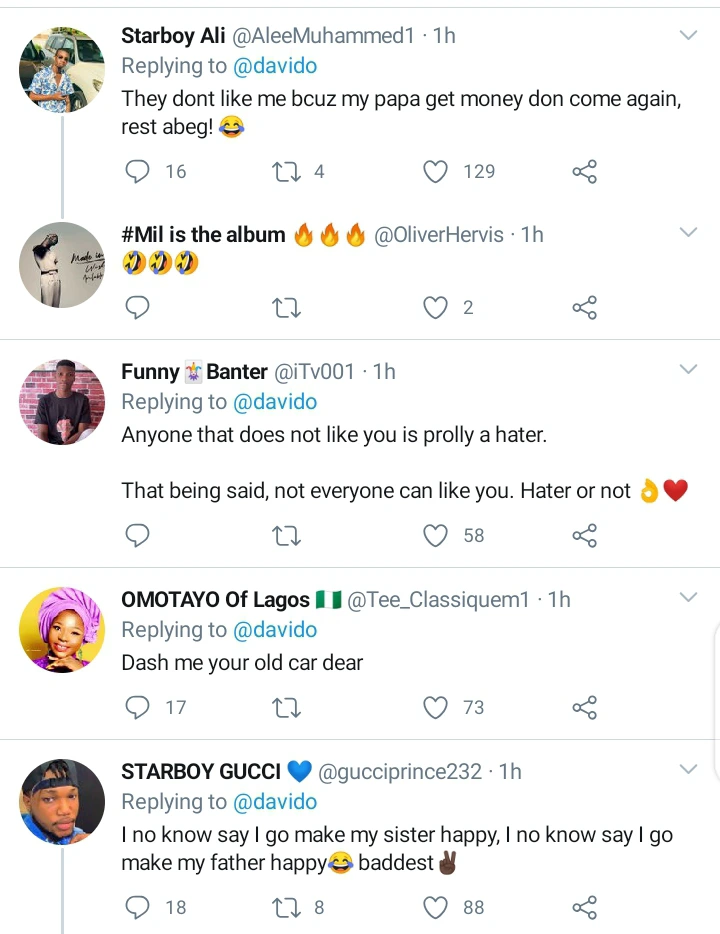Open STARBOY GUCCI's profile avatar

62,802
